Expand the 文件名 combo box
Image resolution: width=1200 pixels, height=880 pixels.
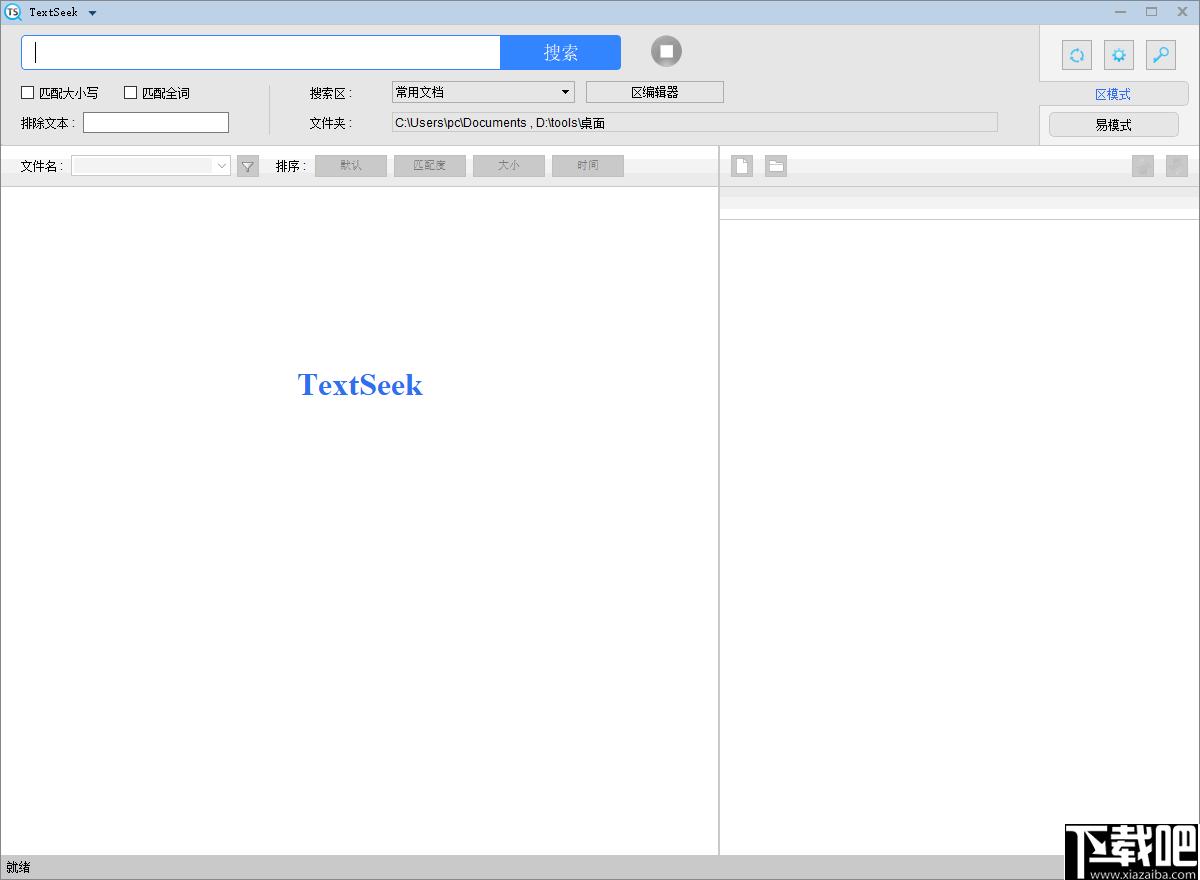(x=151, y=166)
